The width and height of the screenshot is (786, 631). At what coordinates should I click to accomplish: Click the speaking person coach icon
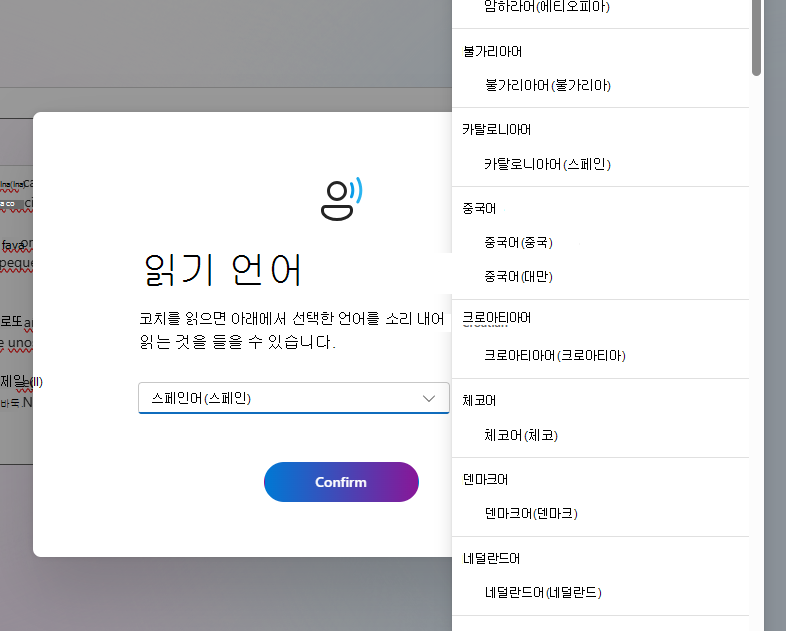(341, 199)
